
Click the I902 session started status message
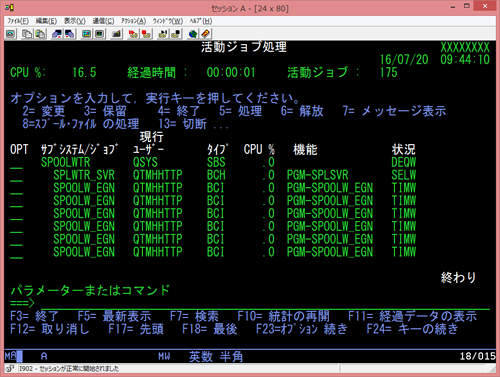69,369
